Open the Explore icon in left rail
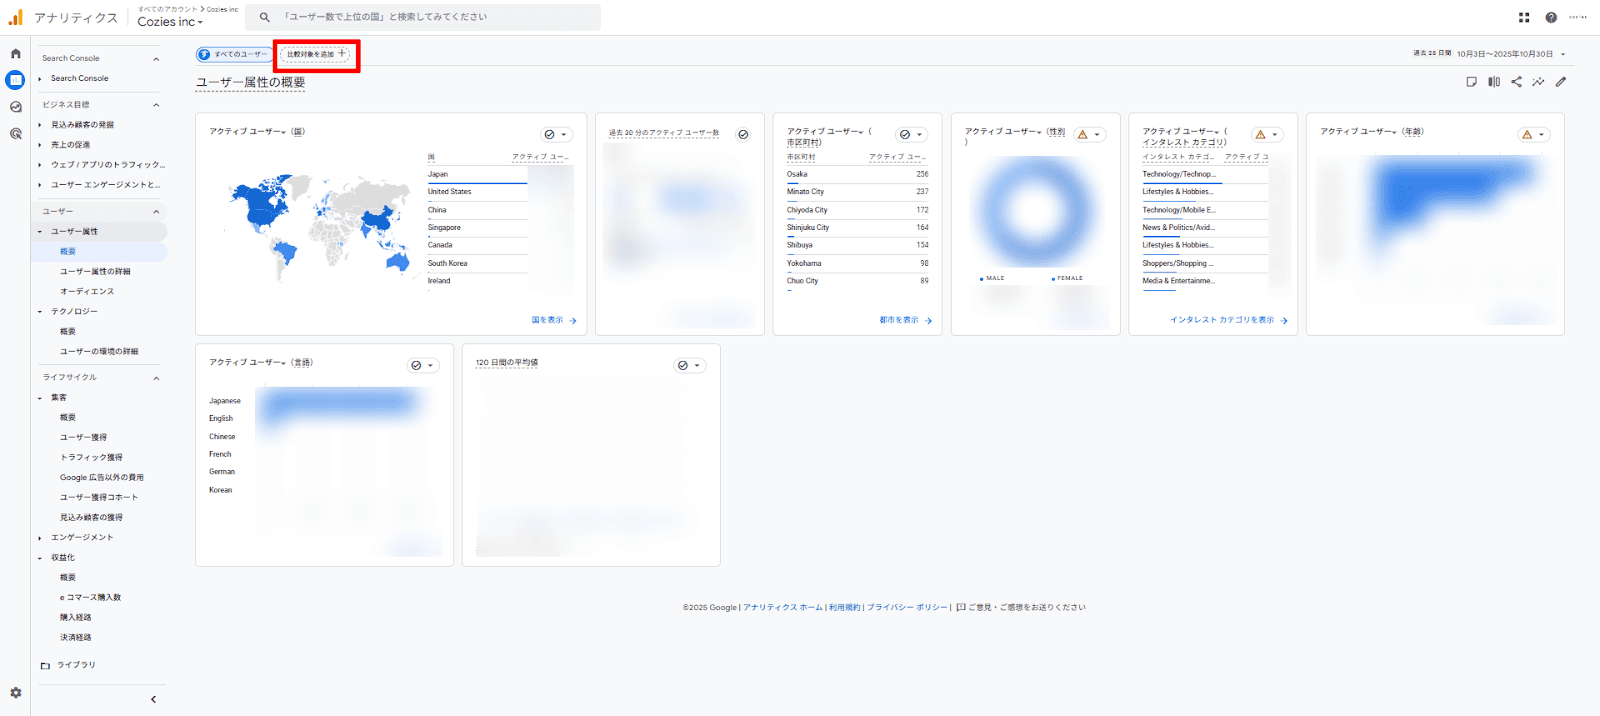 click(x=15, y=107)
